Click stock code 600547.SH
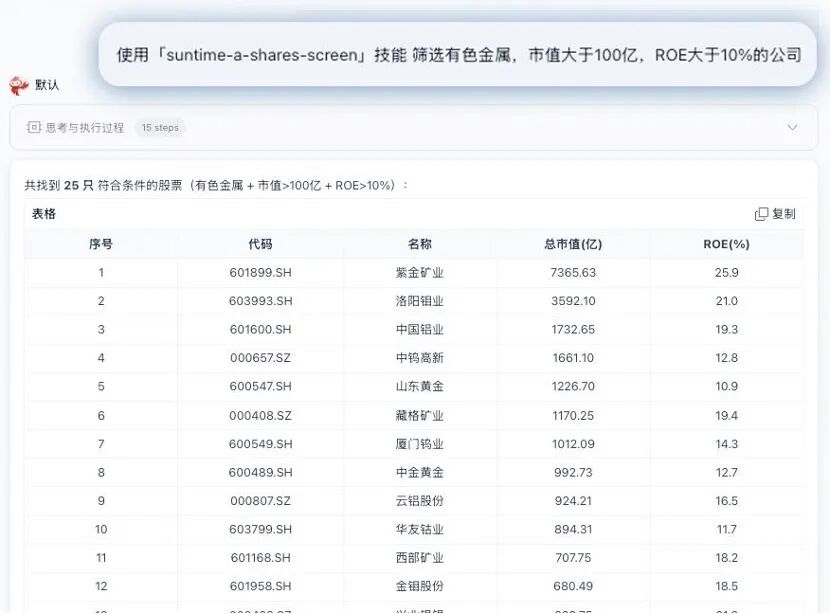 260,386
